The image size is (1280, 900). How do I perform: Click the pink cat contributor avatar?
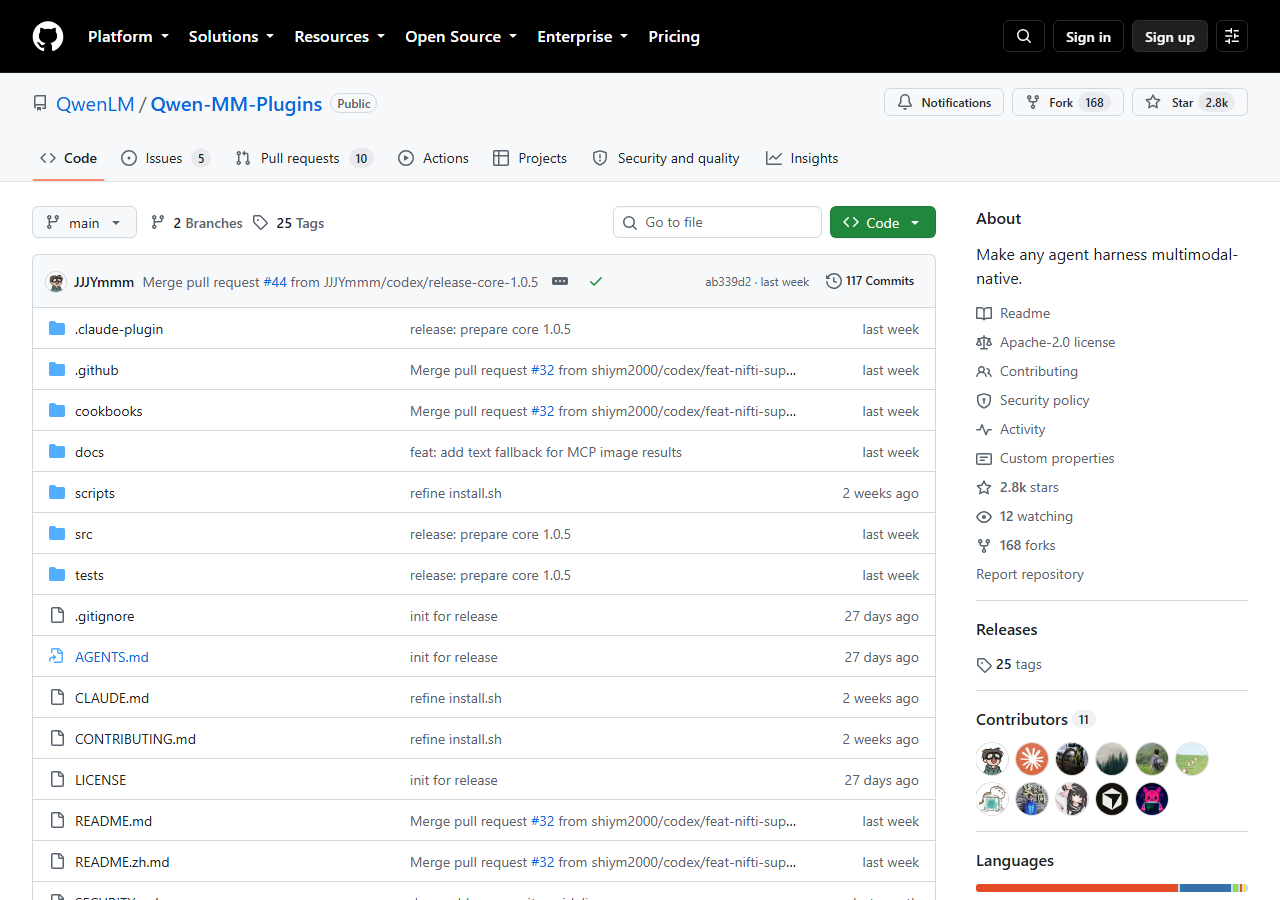click(x=1152, y=799)
